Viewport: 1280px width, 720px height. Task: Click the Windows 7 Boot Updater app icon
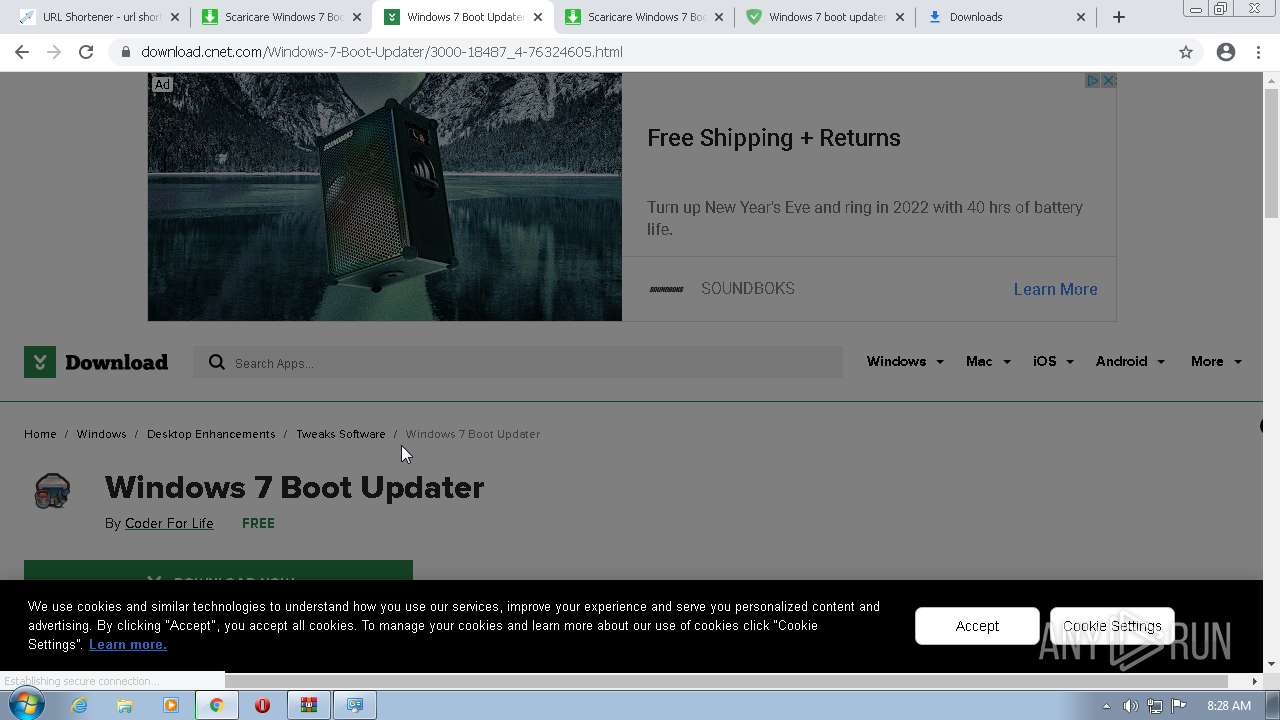point(52,491)
